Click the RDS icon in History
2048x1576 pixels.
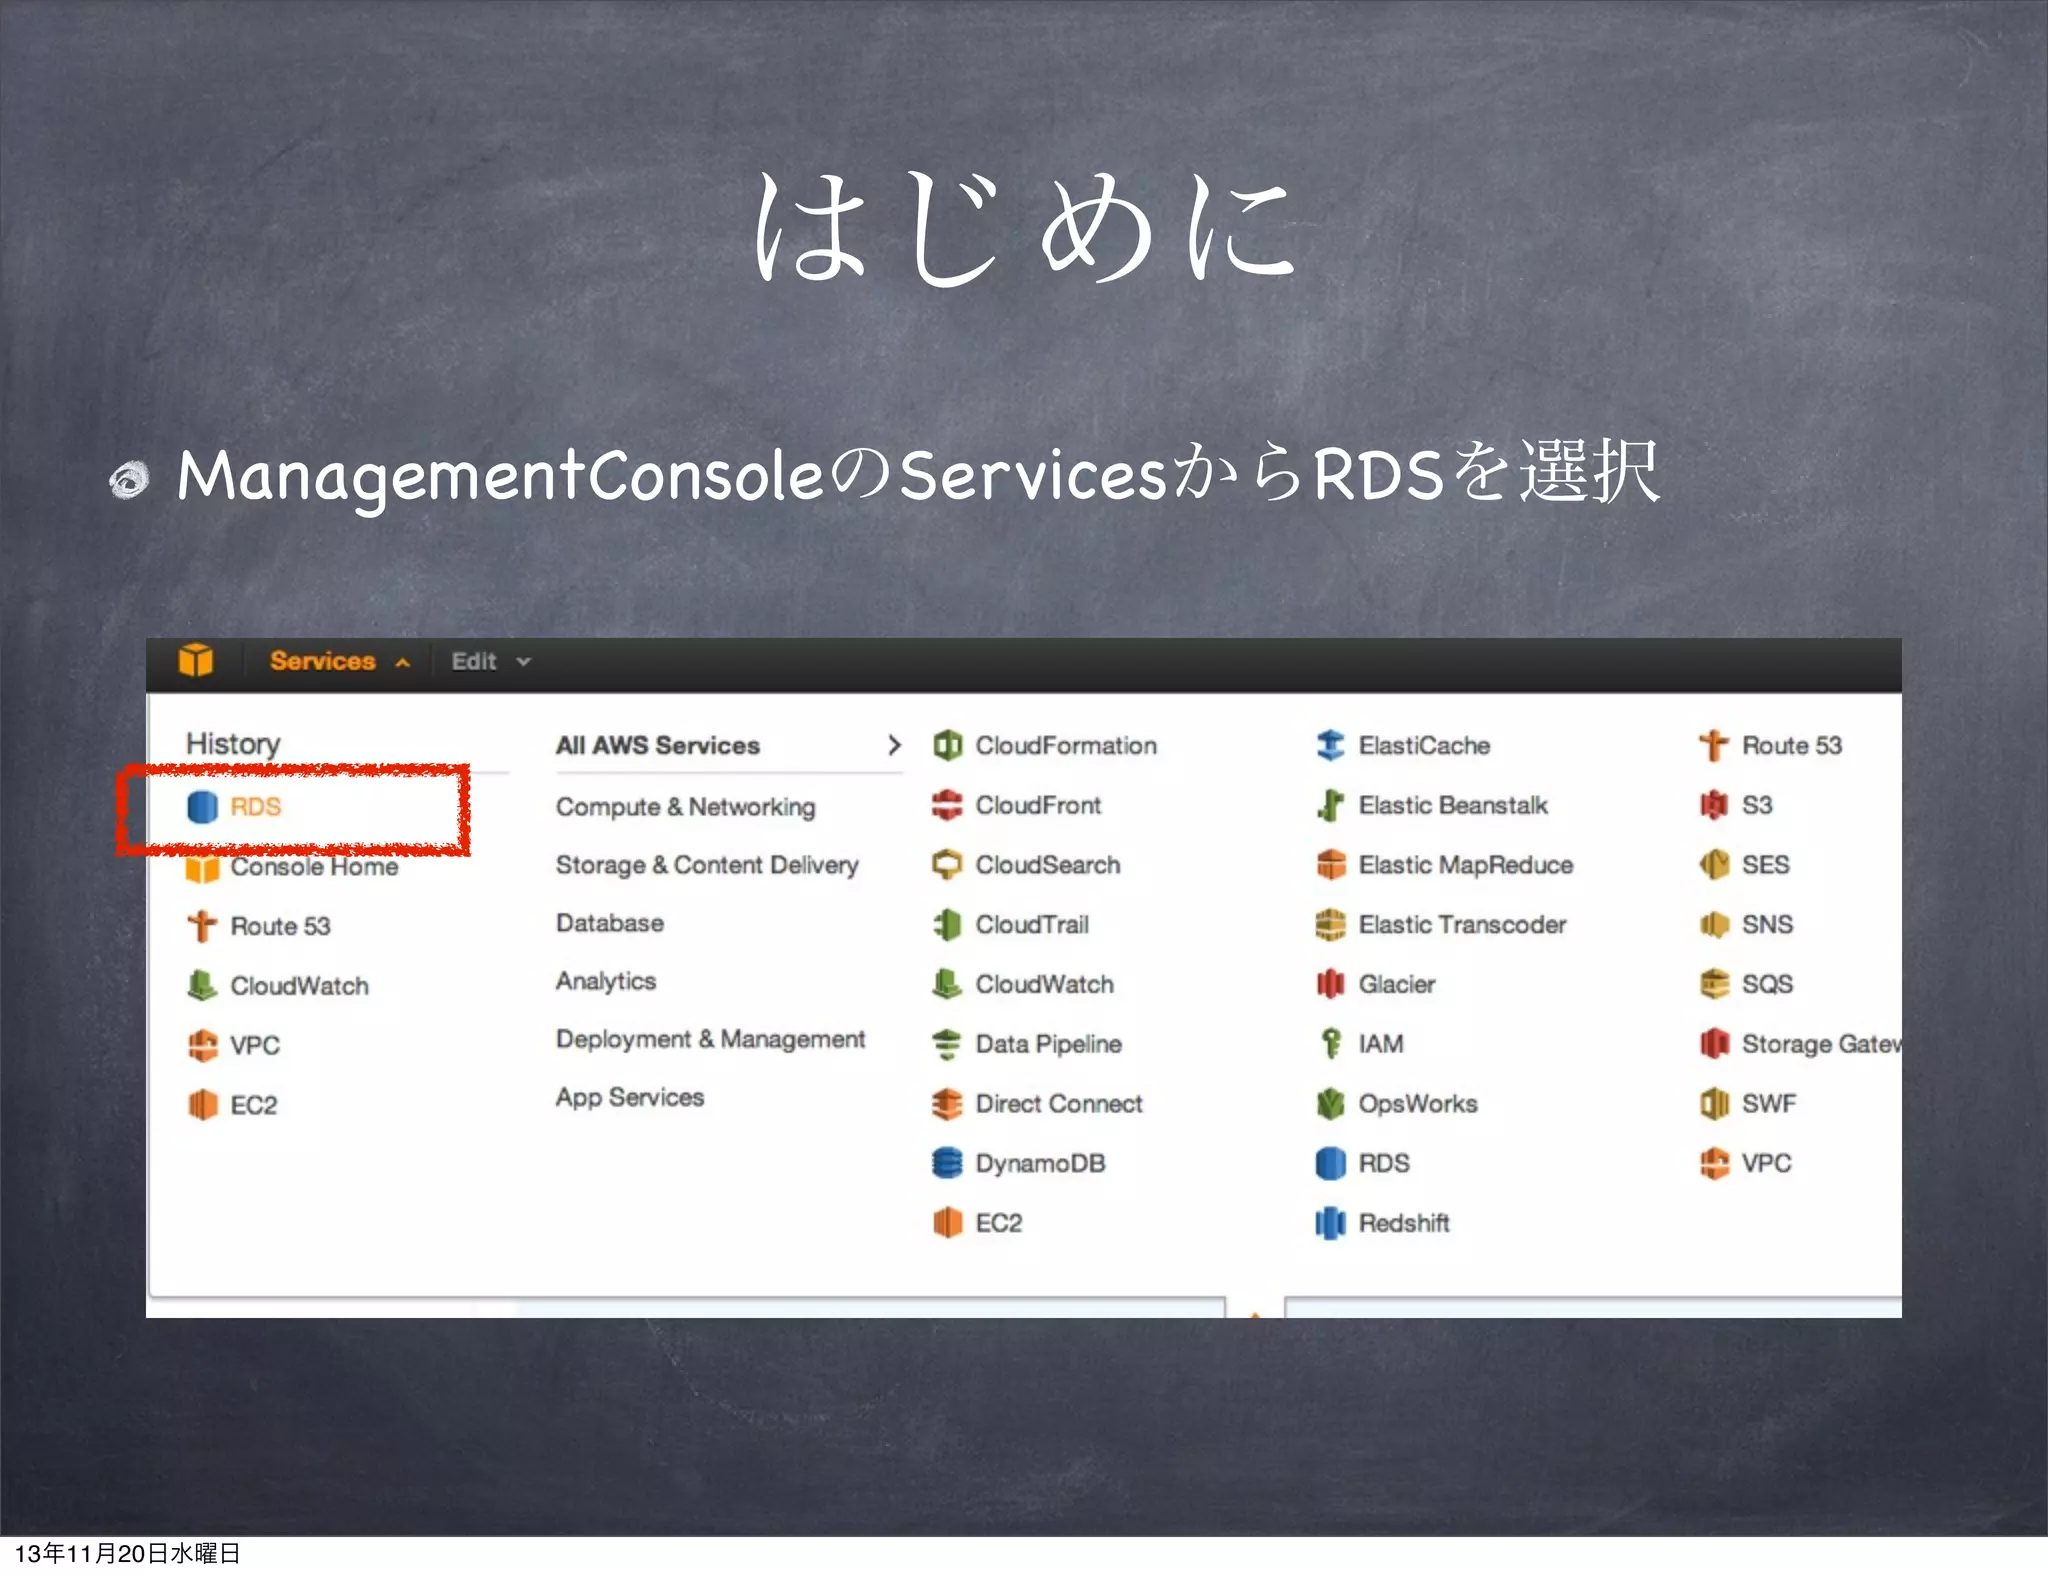[202, 807]
